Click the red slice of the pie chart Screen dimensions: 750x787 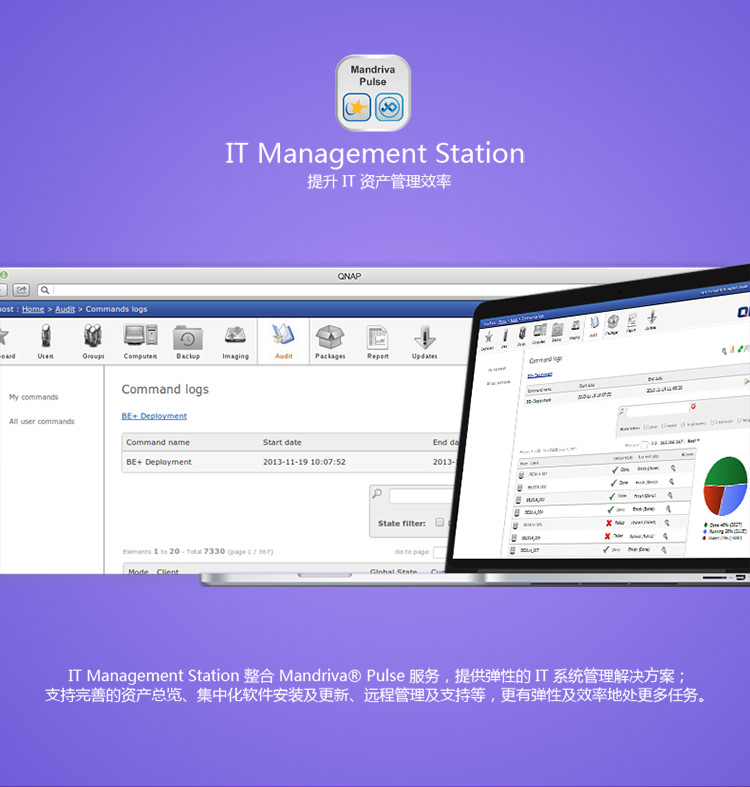pyautogui.click(x=713, y=498)
